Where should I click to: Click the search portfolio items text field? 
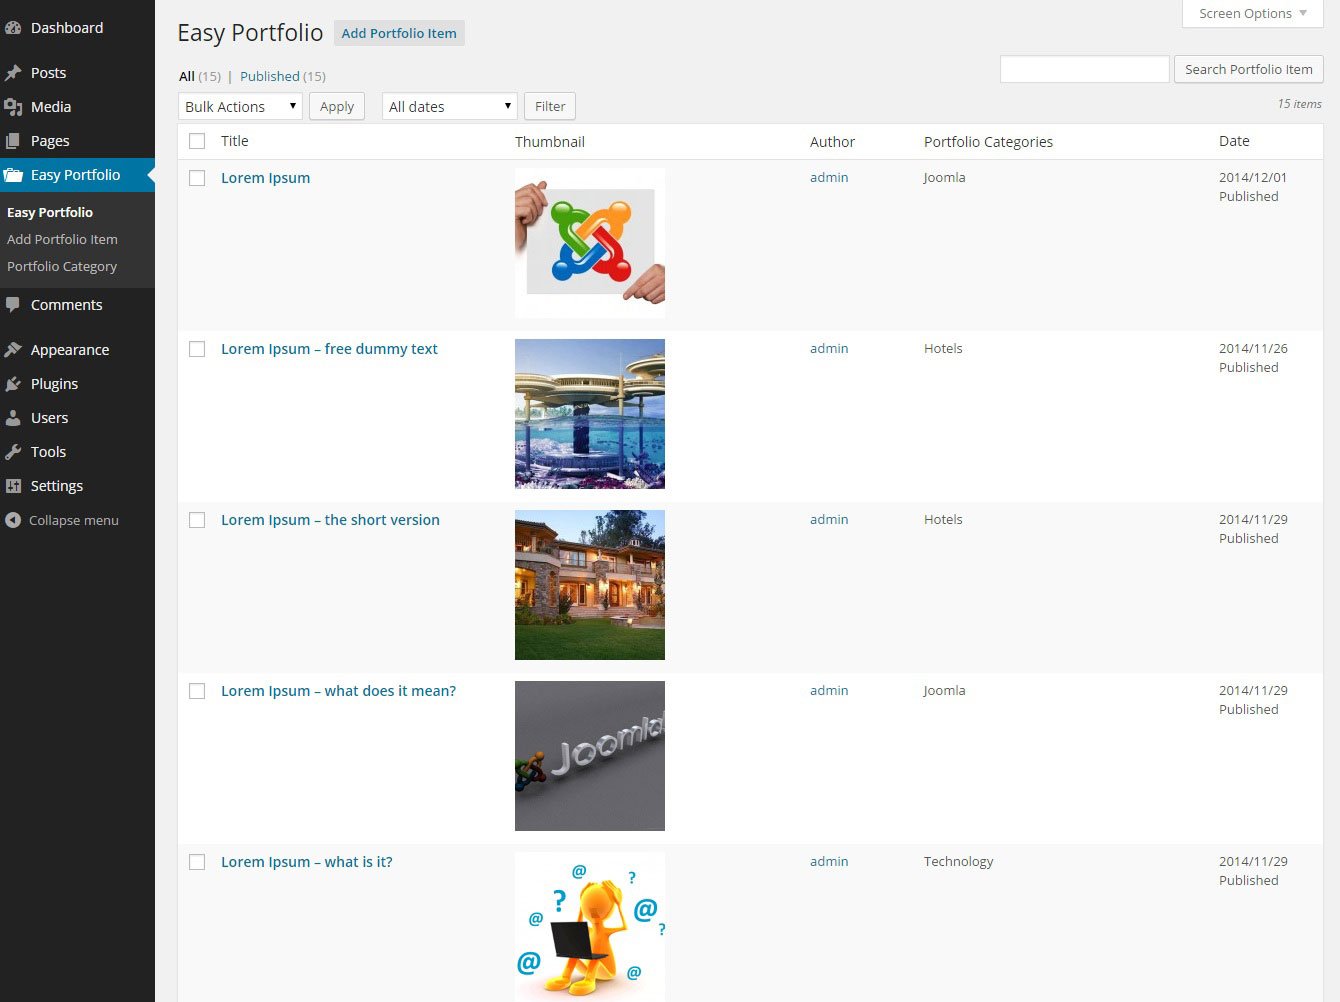pos(1084,69)
